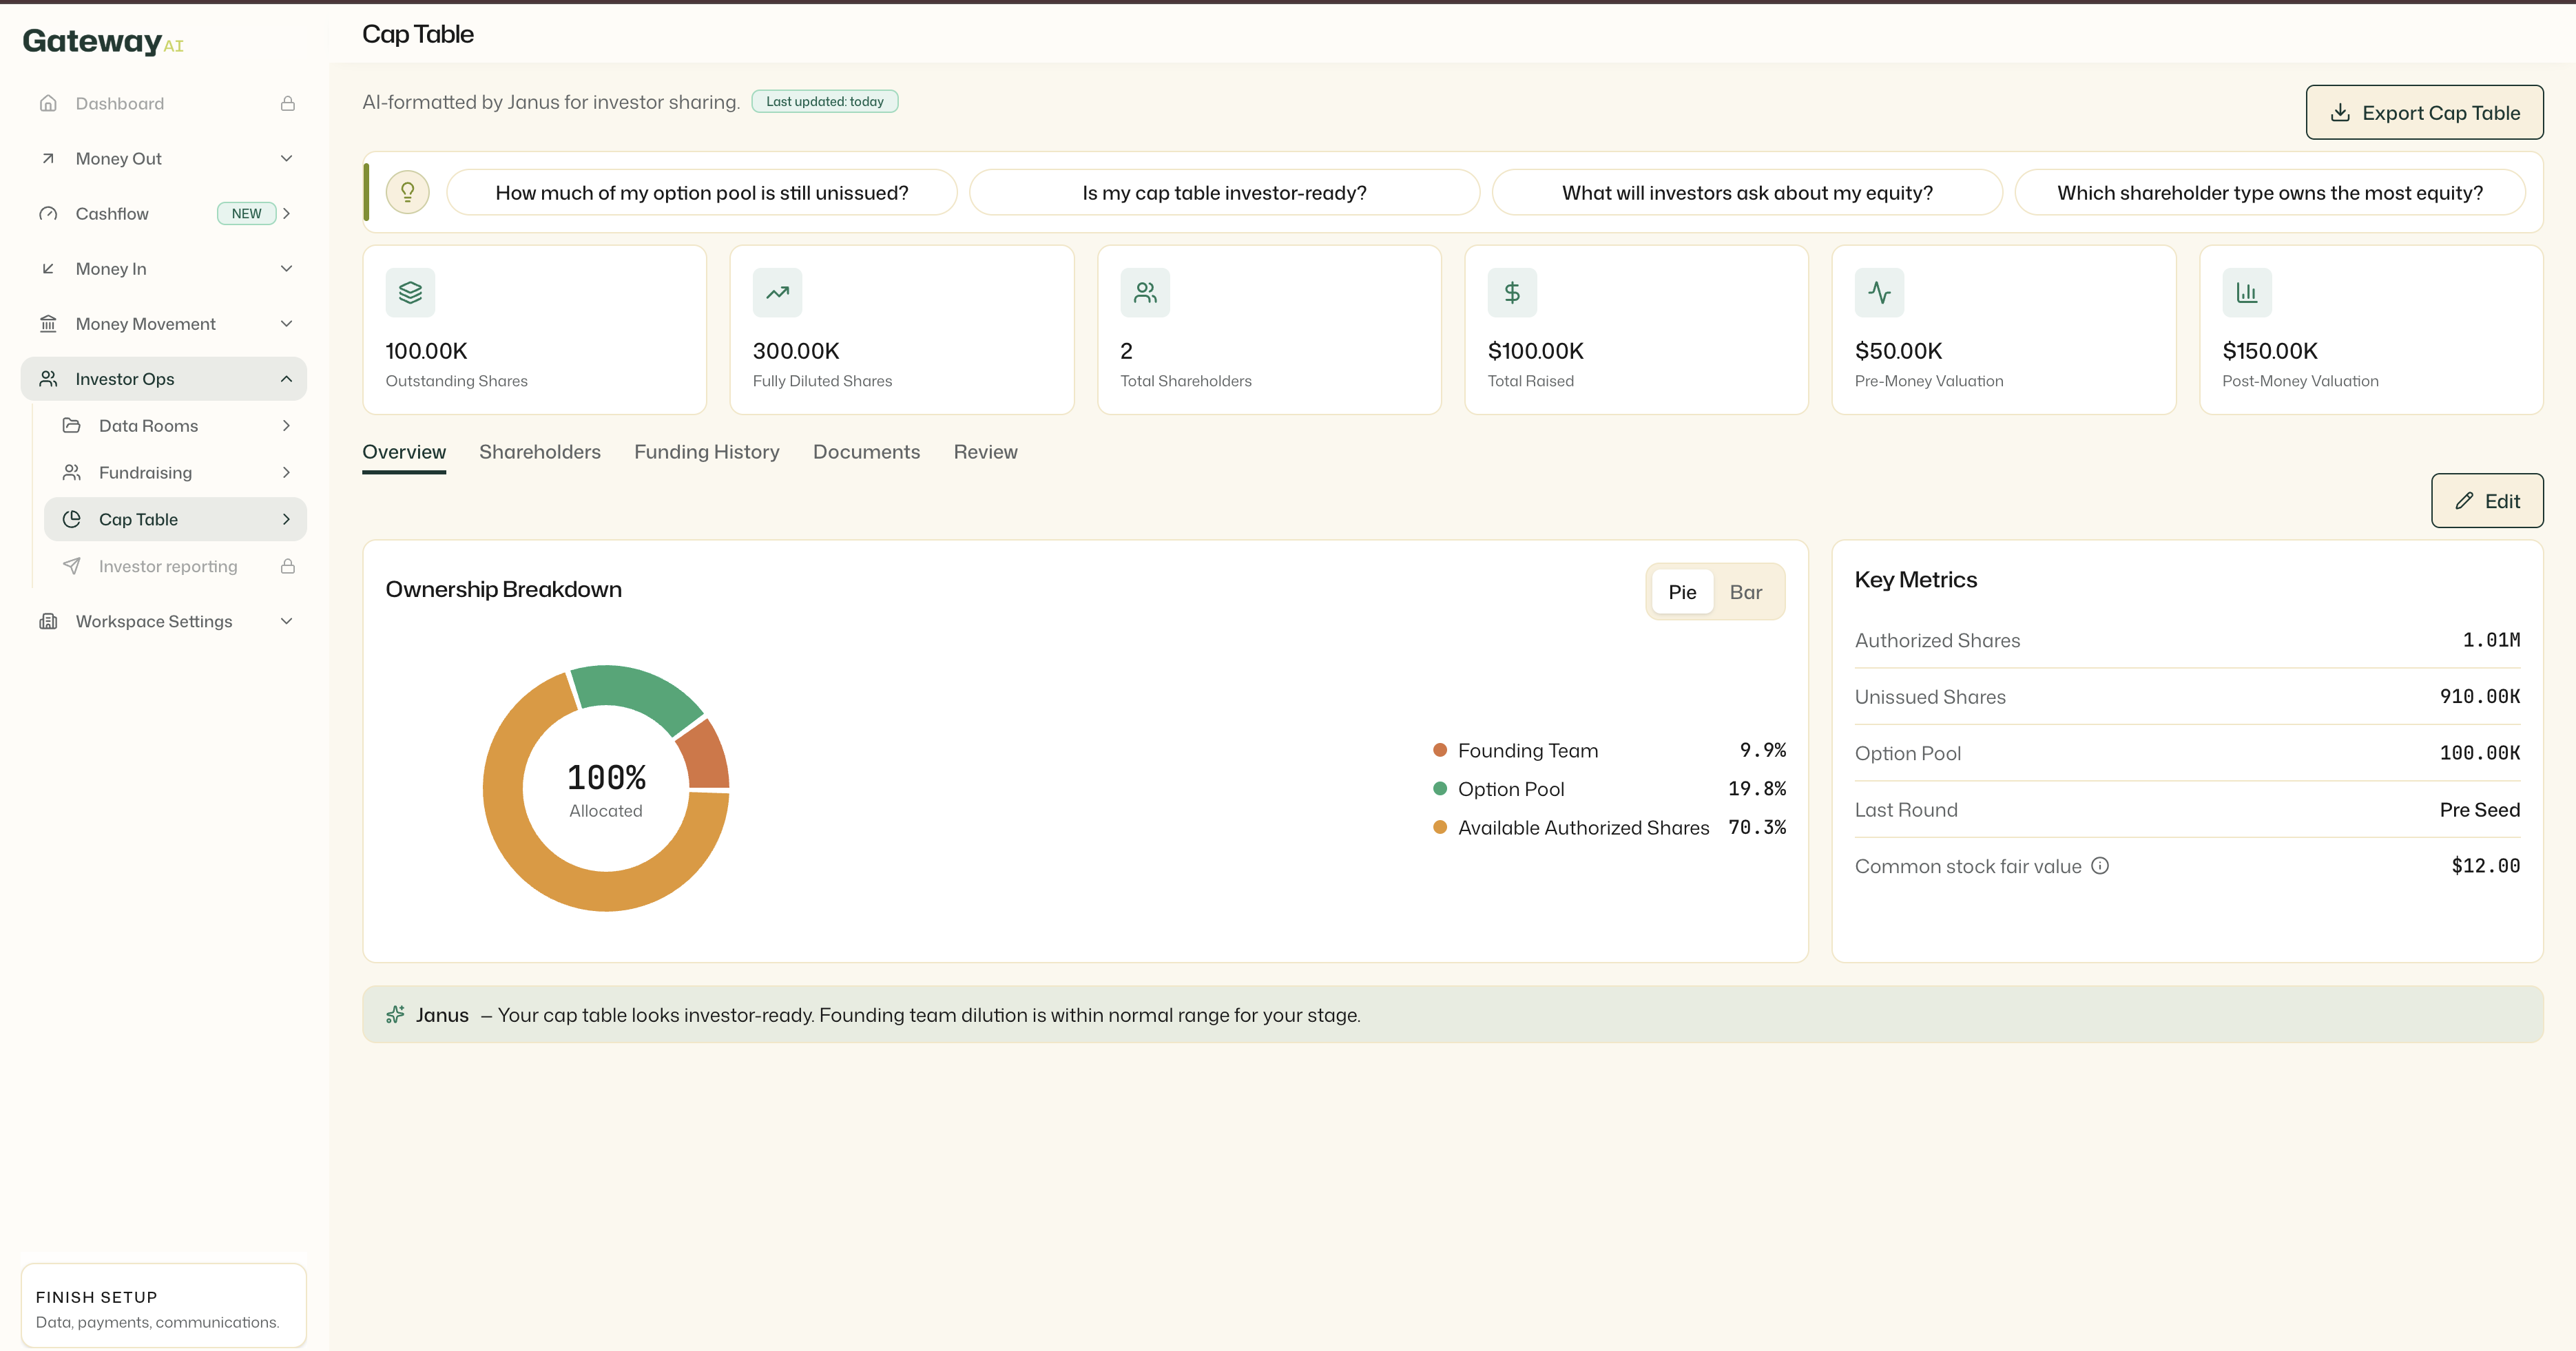The height and width of the screenshot is (1351, 2576).
Task: Switch chart view to Bar
Action: [1746, 592]
